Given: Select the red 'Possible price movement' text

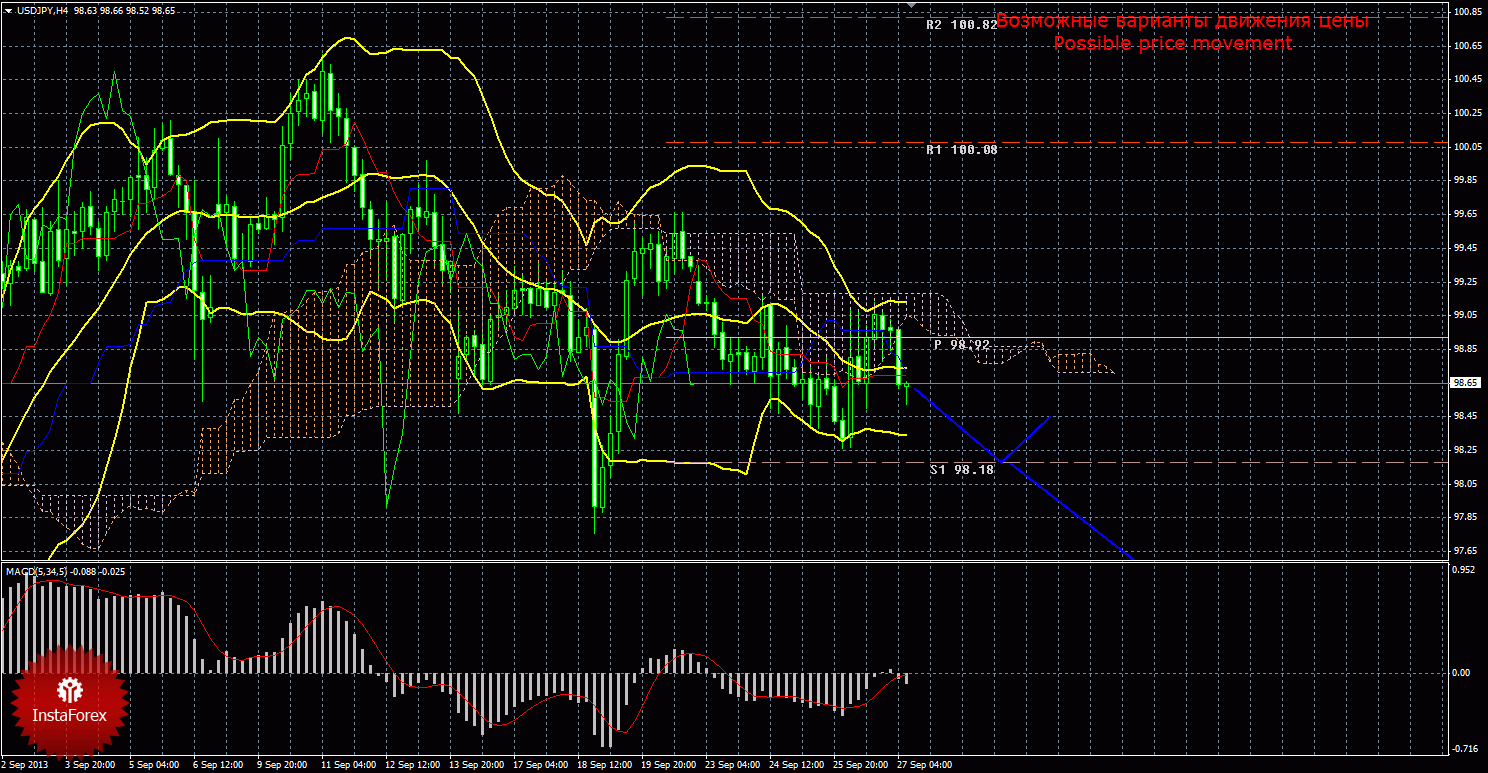Looking at the screenshot, I should pyautogui.click(x=1172, y=44).
